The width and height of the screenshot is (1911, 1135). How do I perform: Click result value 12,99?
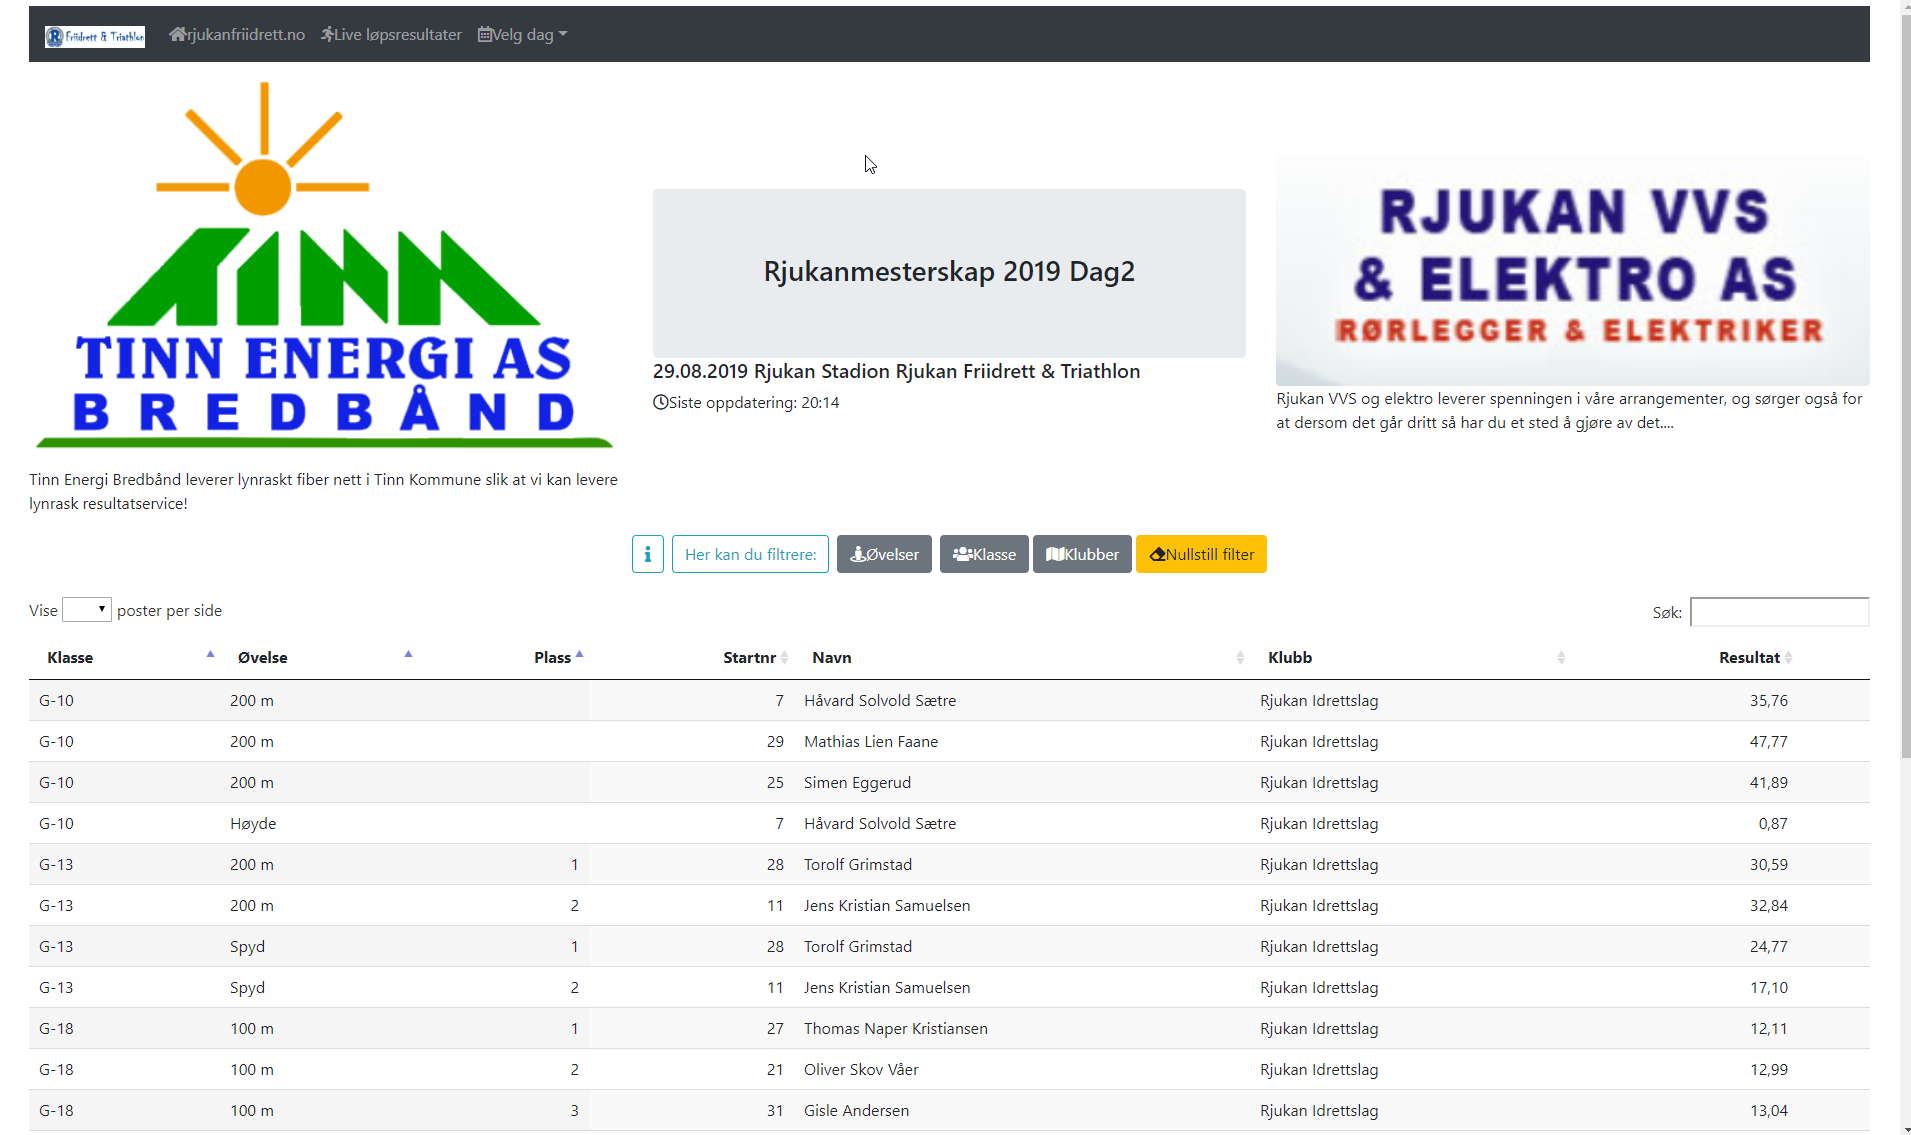(x=1768, y=1069)
